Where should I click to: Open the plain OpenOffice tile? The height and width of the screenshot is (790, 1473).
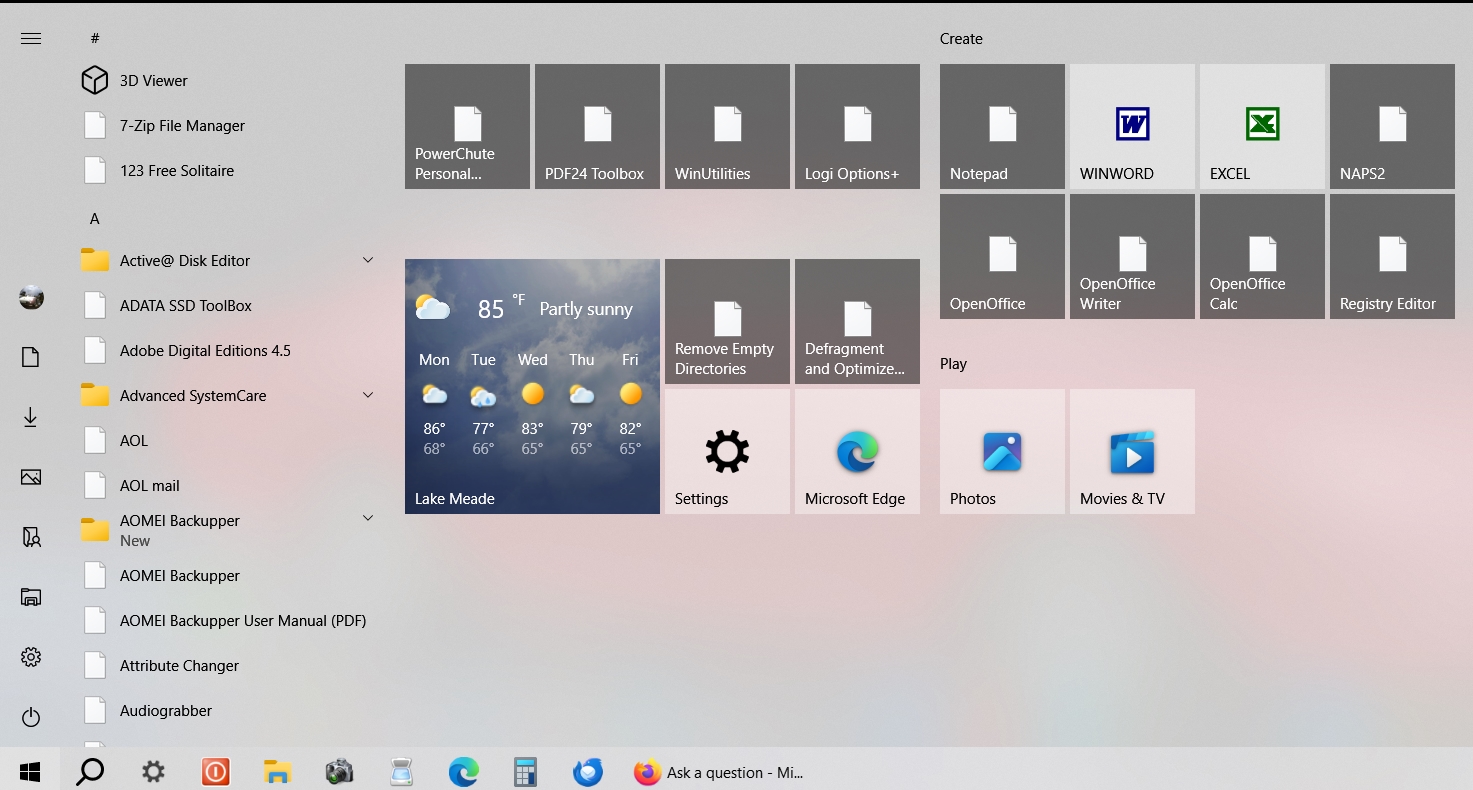point(1002,256)
